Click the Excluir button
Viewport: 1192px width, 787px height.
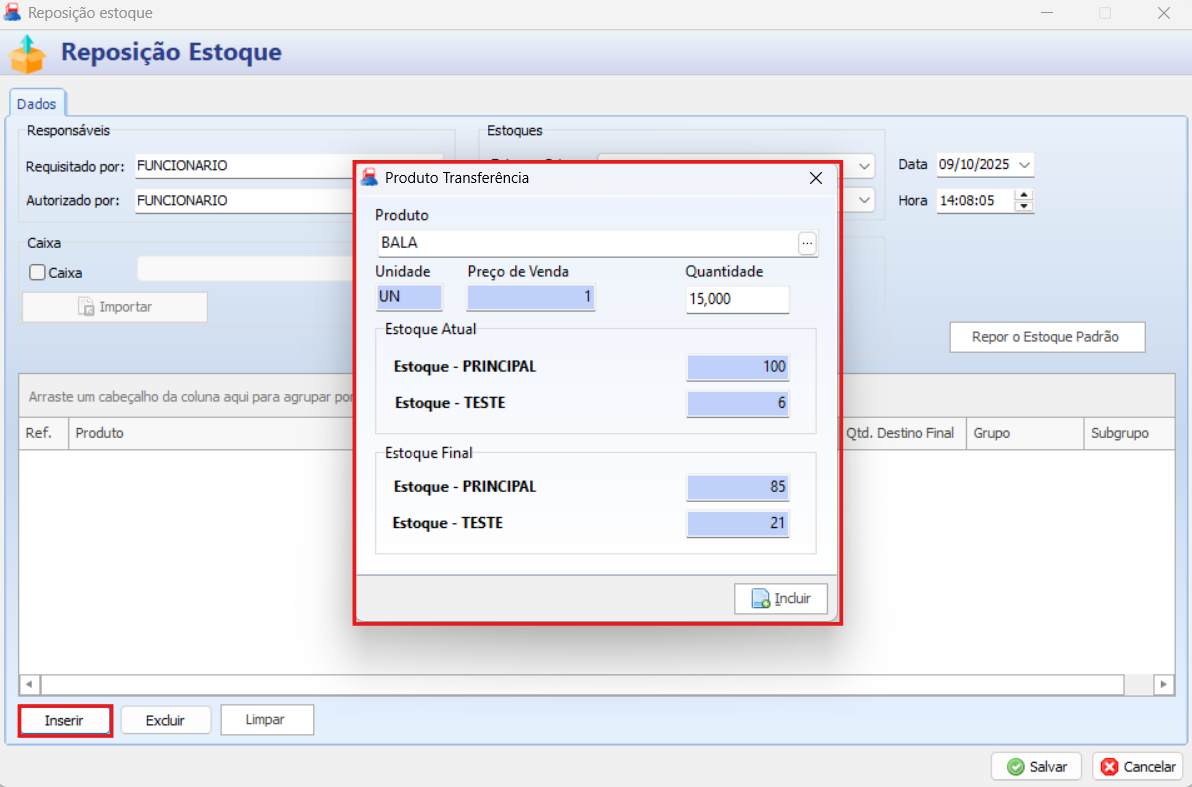pyautogui.click(x=166, y=720)
